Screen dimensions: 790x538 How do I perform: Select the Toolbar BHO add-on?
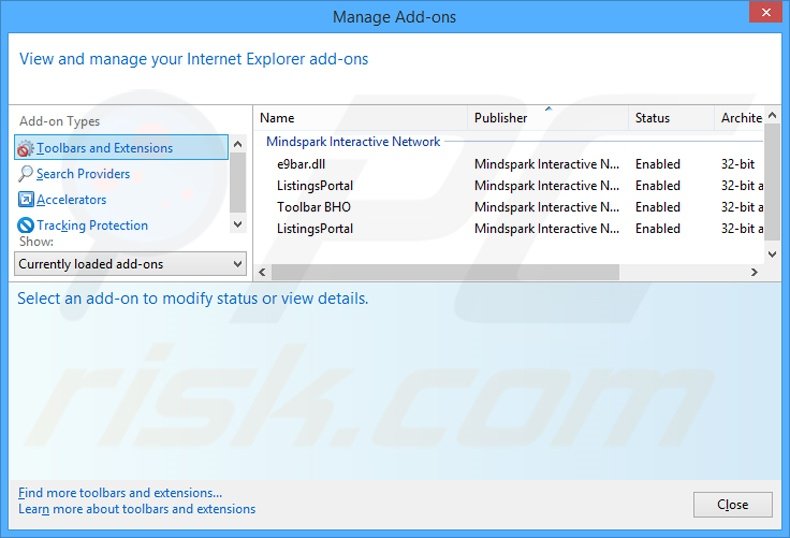(x=313, y=207)
